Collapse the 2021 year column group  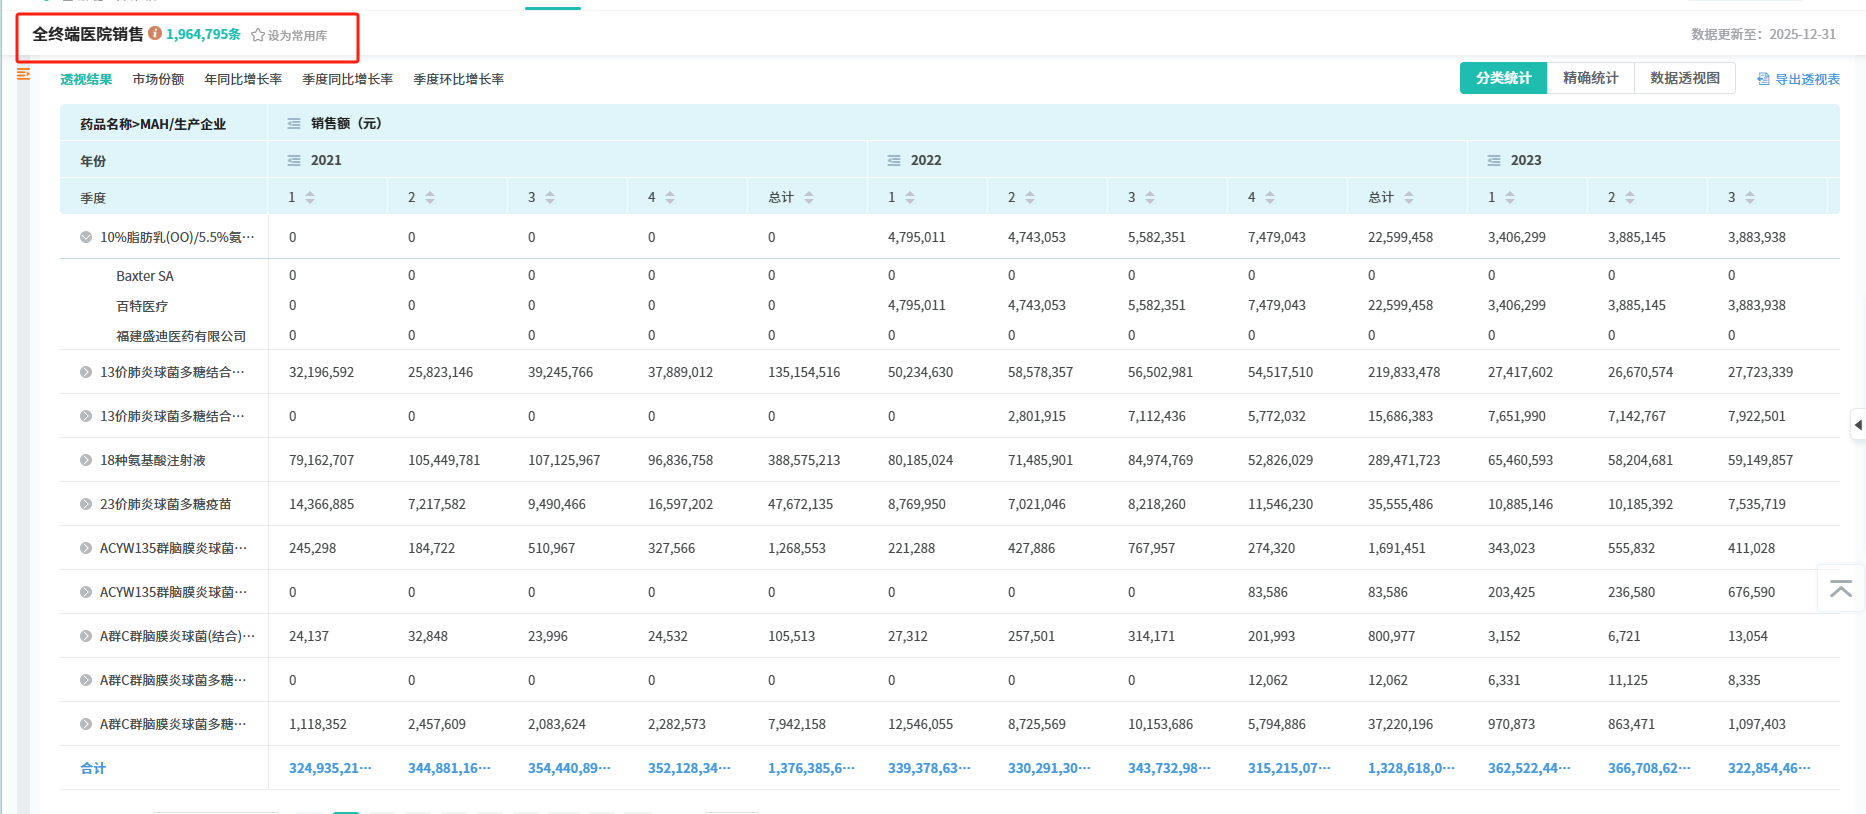tap(294, 161)
